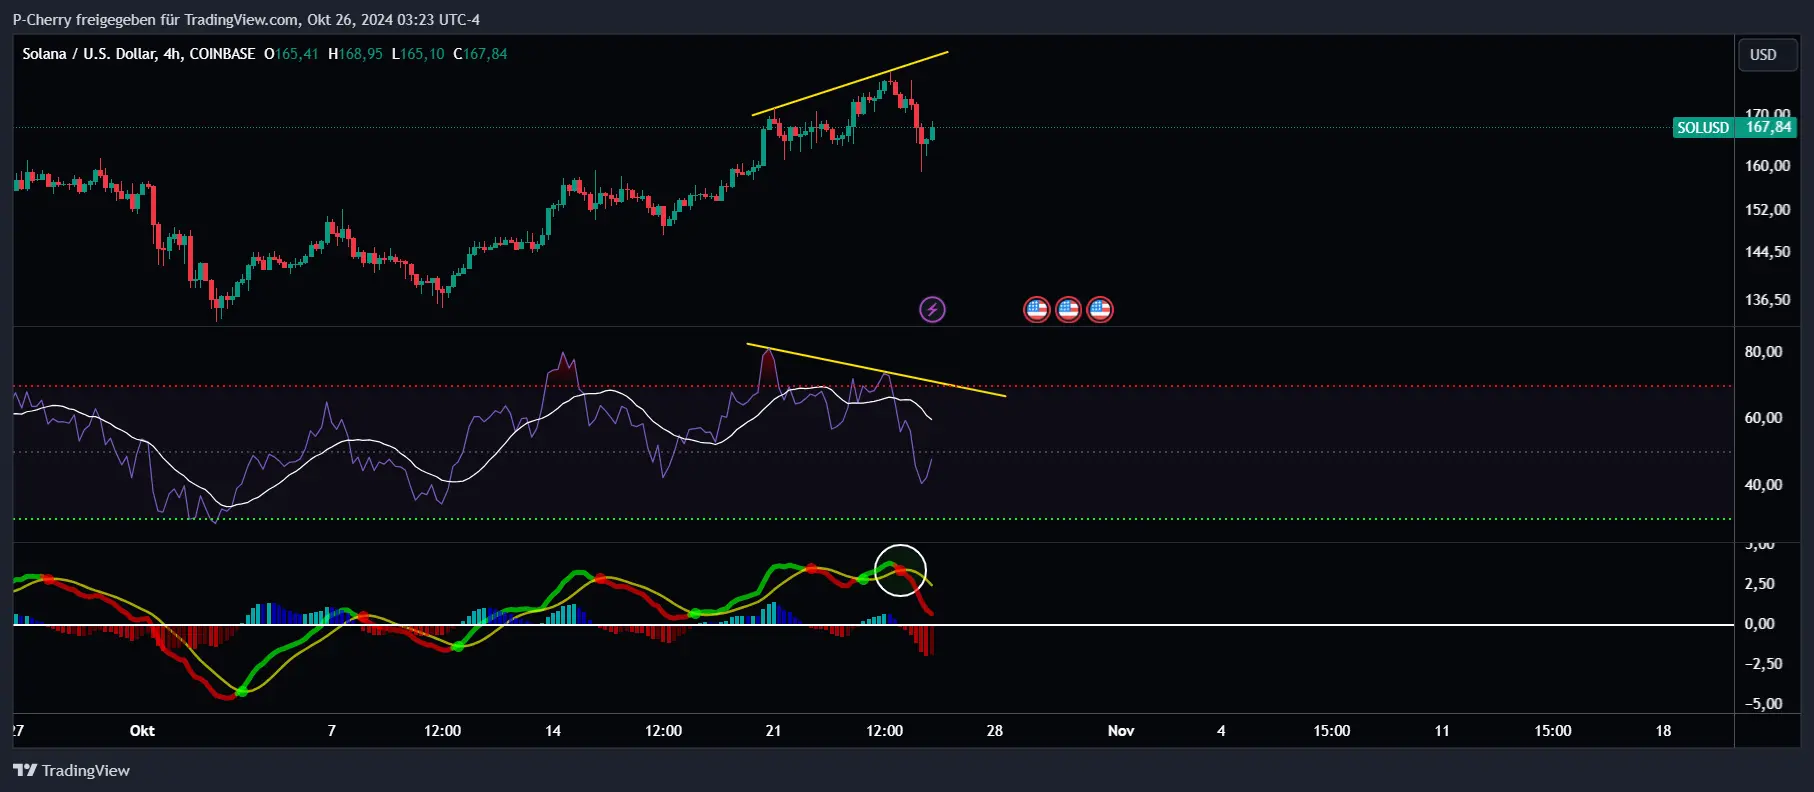Click the close value C167,84
This screenshot has height=792, width=1814.
[480, 54]
